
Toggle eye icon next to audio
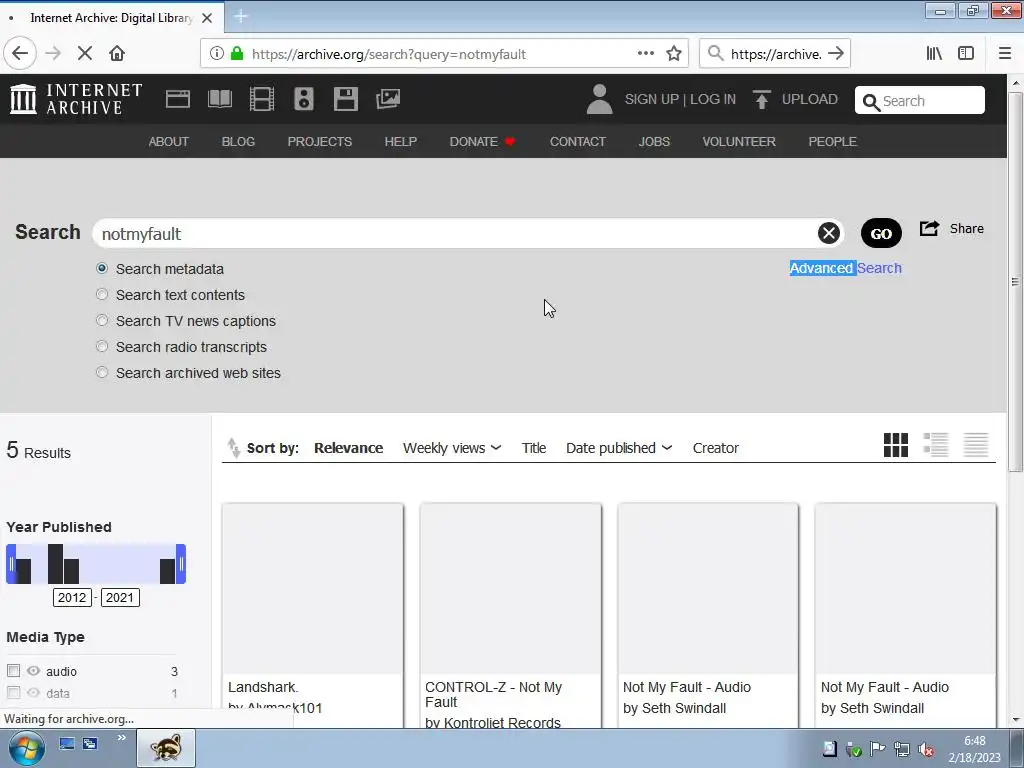click(x=33, y=671)
